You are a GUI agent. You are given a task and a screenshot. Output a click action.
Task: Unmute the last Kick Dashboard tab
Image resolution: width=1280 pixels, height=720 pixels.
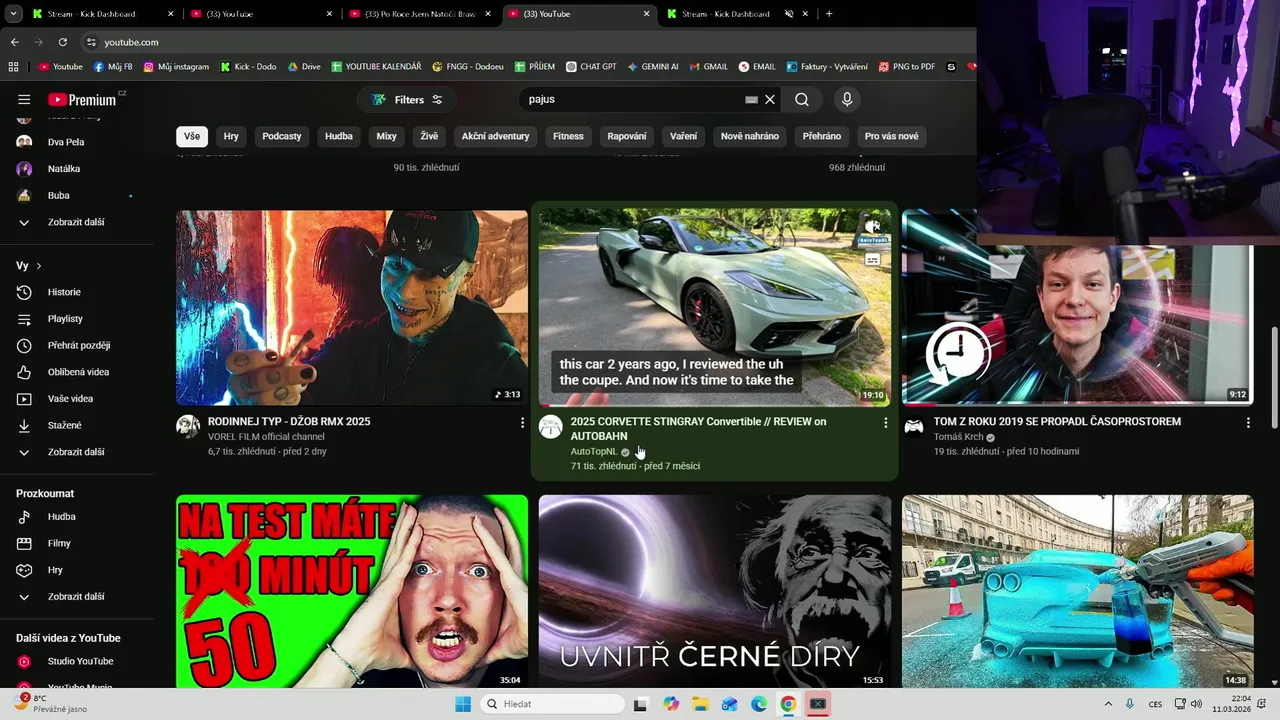[x=788, y=14]
